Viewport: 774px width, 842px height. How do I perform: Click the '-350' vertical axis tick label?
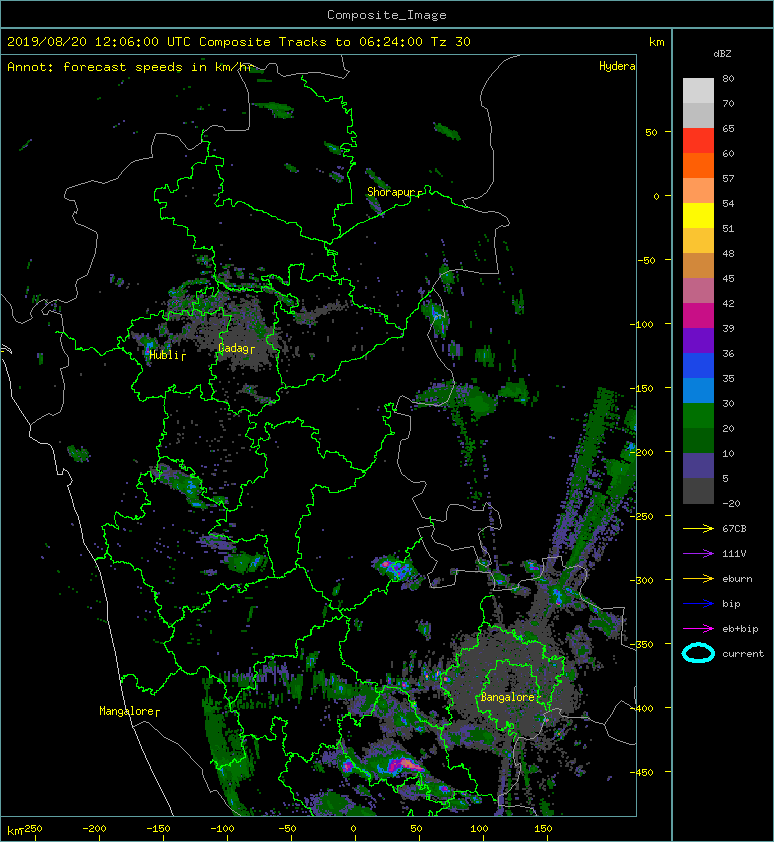pos(641,644)
